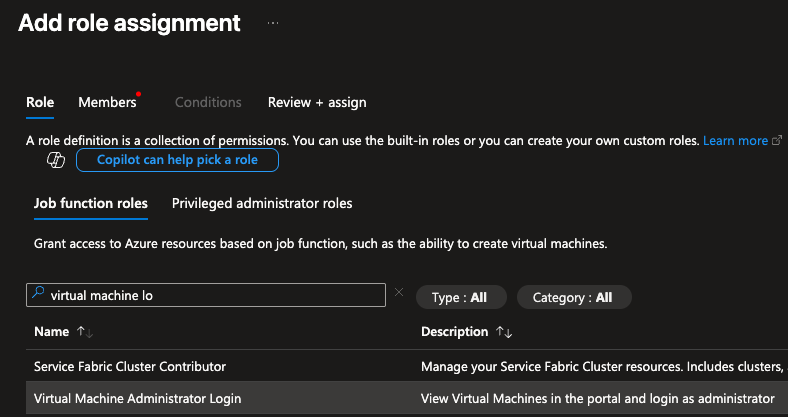Click the Copilot logo icon
Image resolution: width=788 pixels, height=417 pixels.
coord(57,160)
